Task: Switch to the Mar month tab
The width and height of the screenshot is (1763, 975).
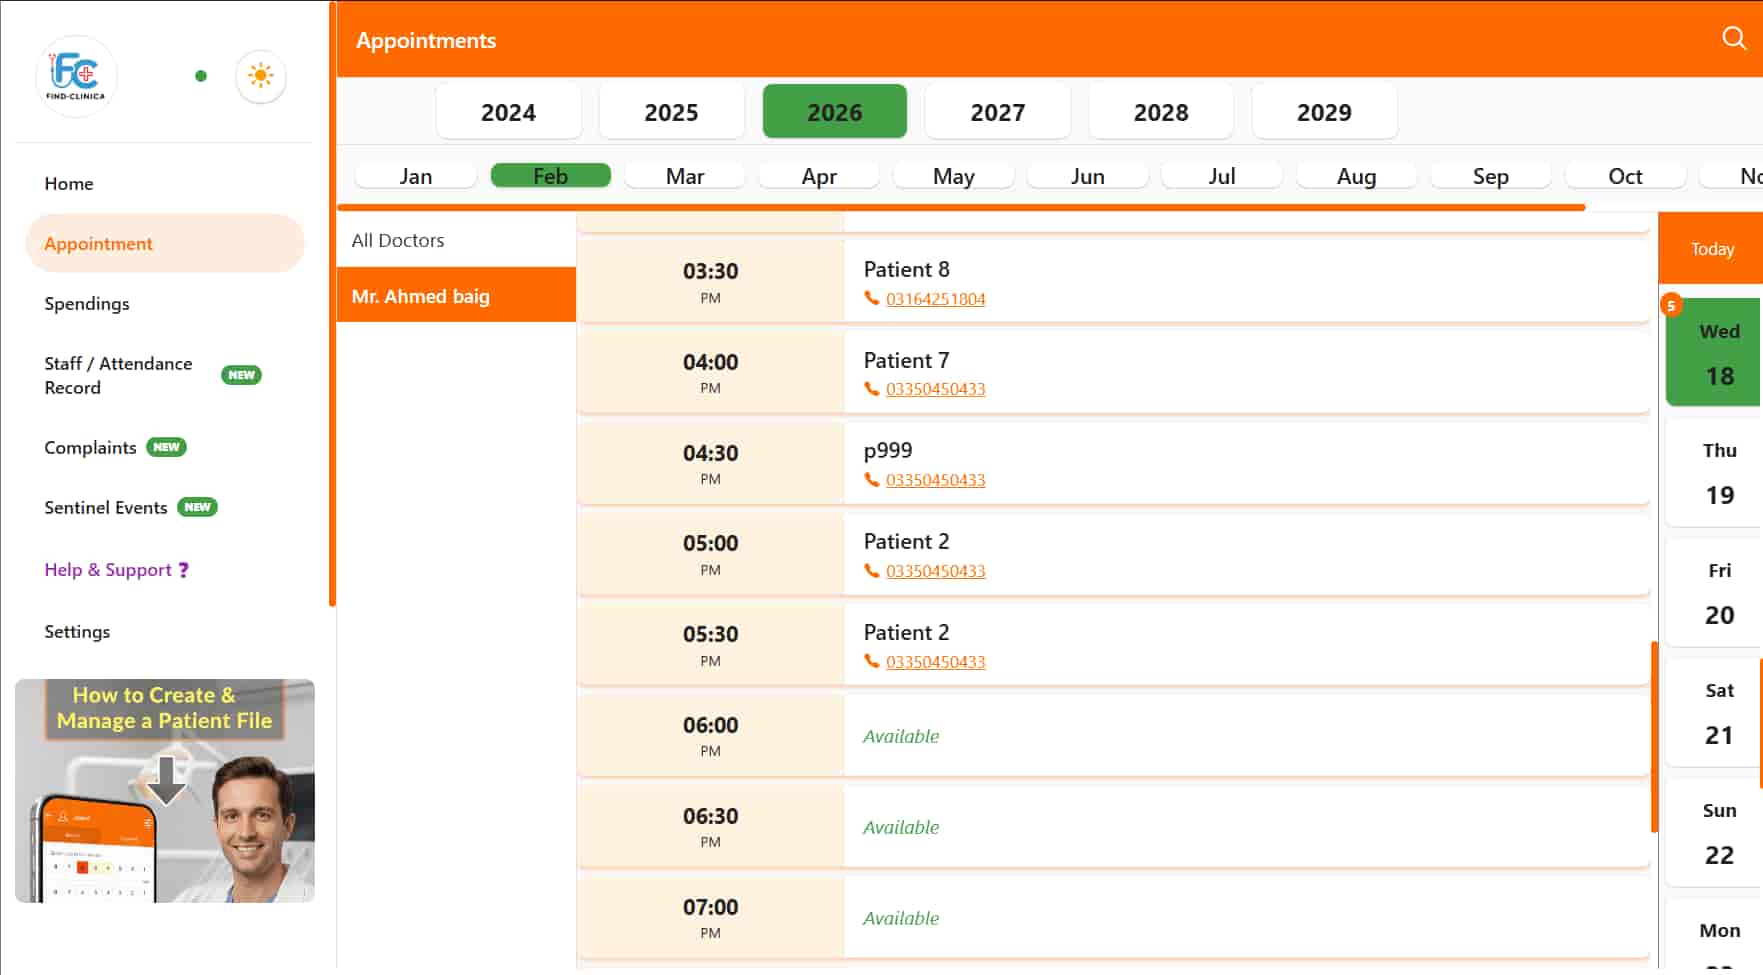Action: click(x=684, y=176)
